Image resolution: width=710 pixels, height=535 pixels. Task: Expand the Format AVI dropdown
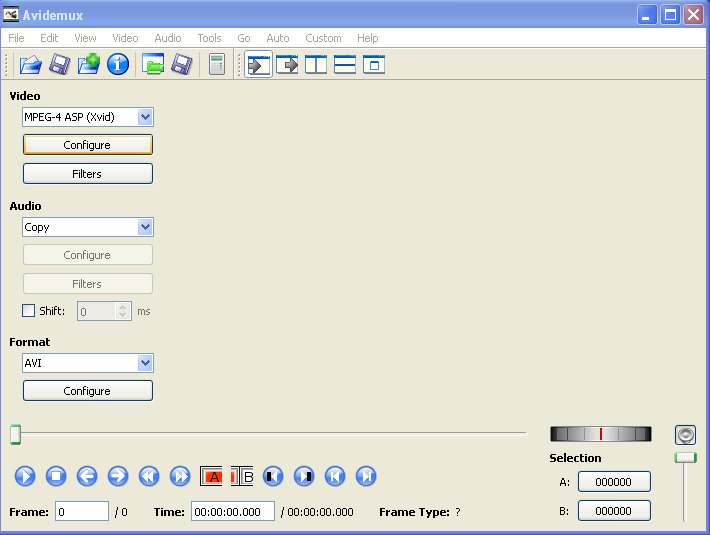click(x=145, y=363)
